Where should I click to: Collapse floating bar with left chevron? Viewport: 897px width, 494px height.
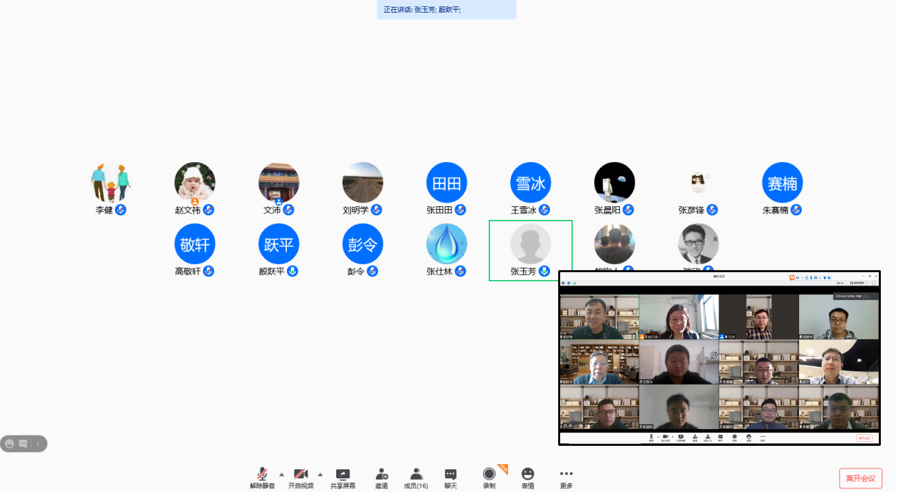point(38,444)
